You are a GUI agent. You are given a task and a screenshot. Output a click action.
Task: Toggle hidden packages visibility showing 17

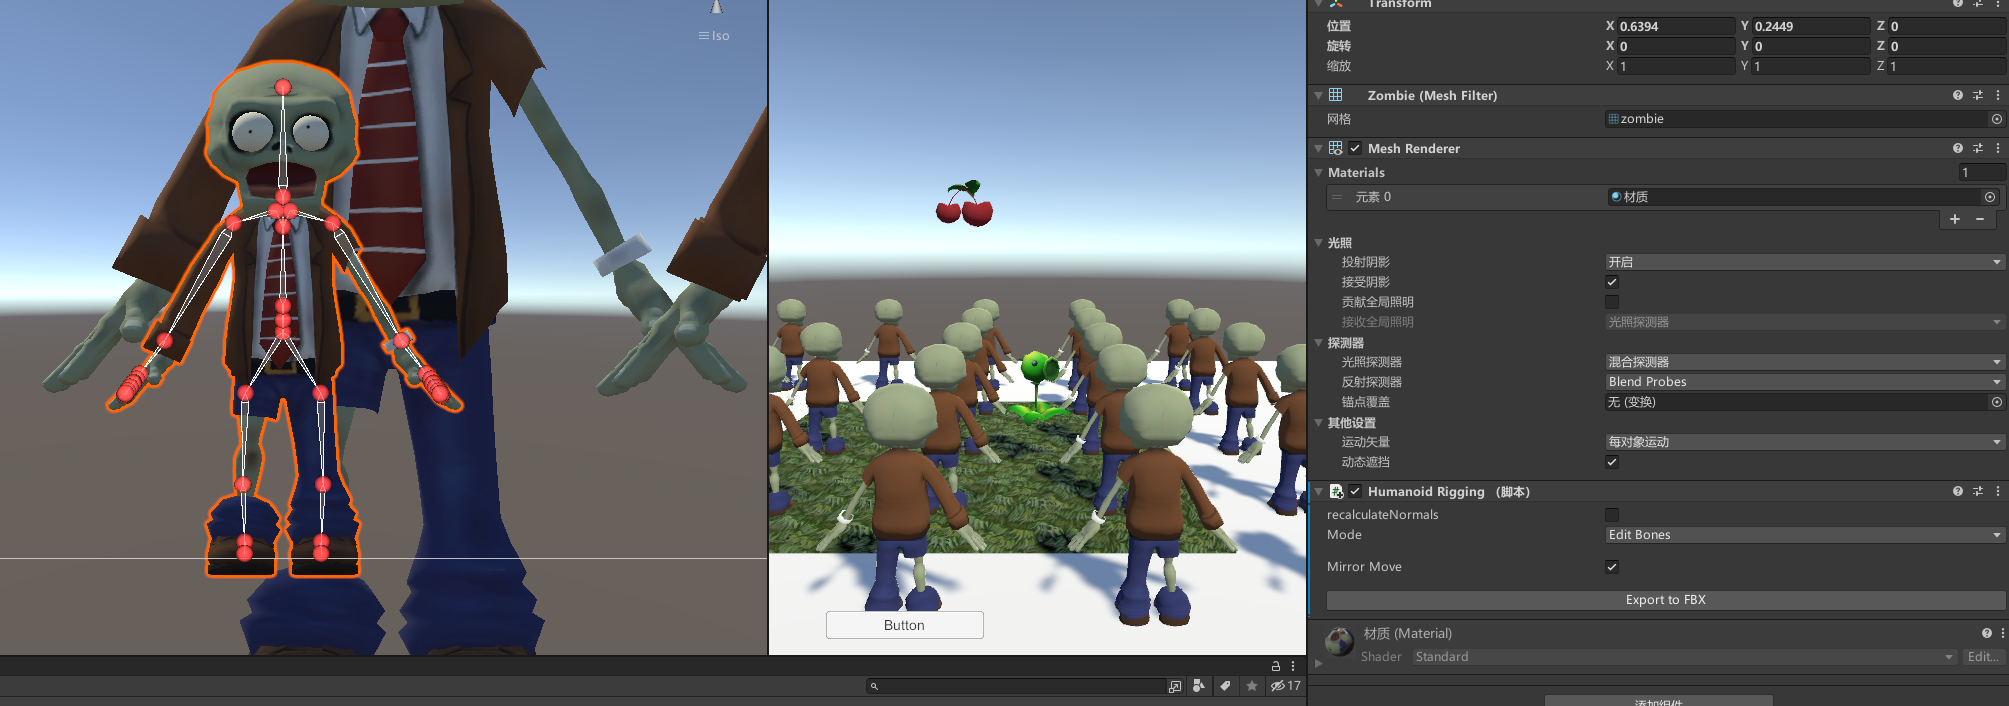pyautogui.click(x=1286, y=686)
